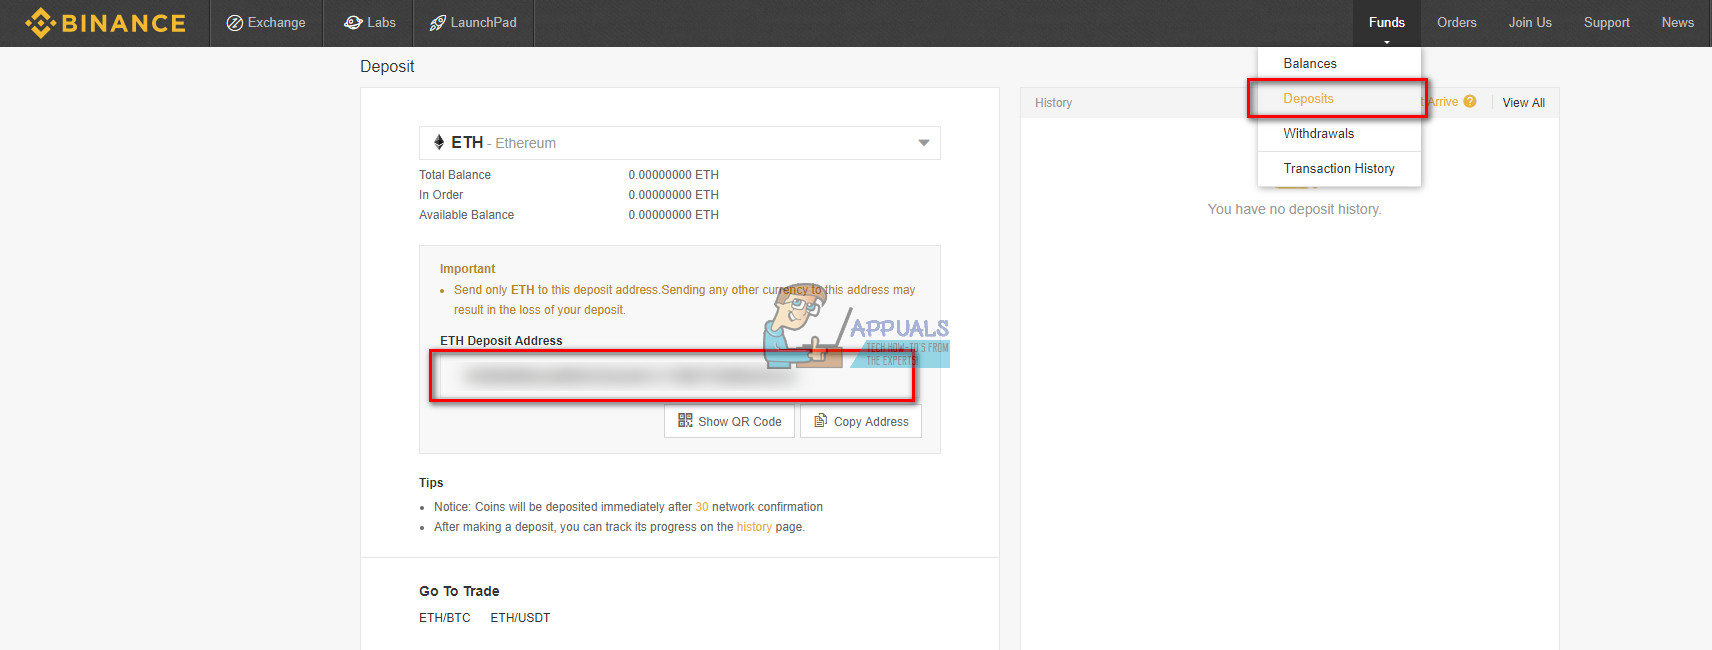Open LaunchPad from the navigation bar

click(473, 23)
